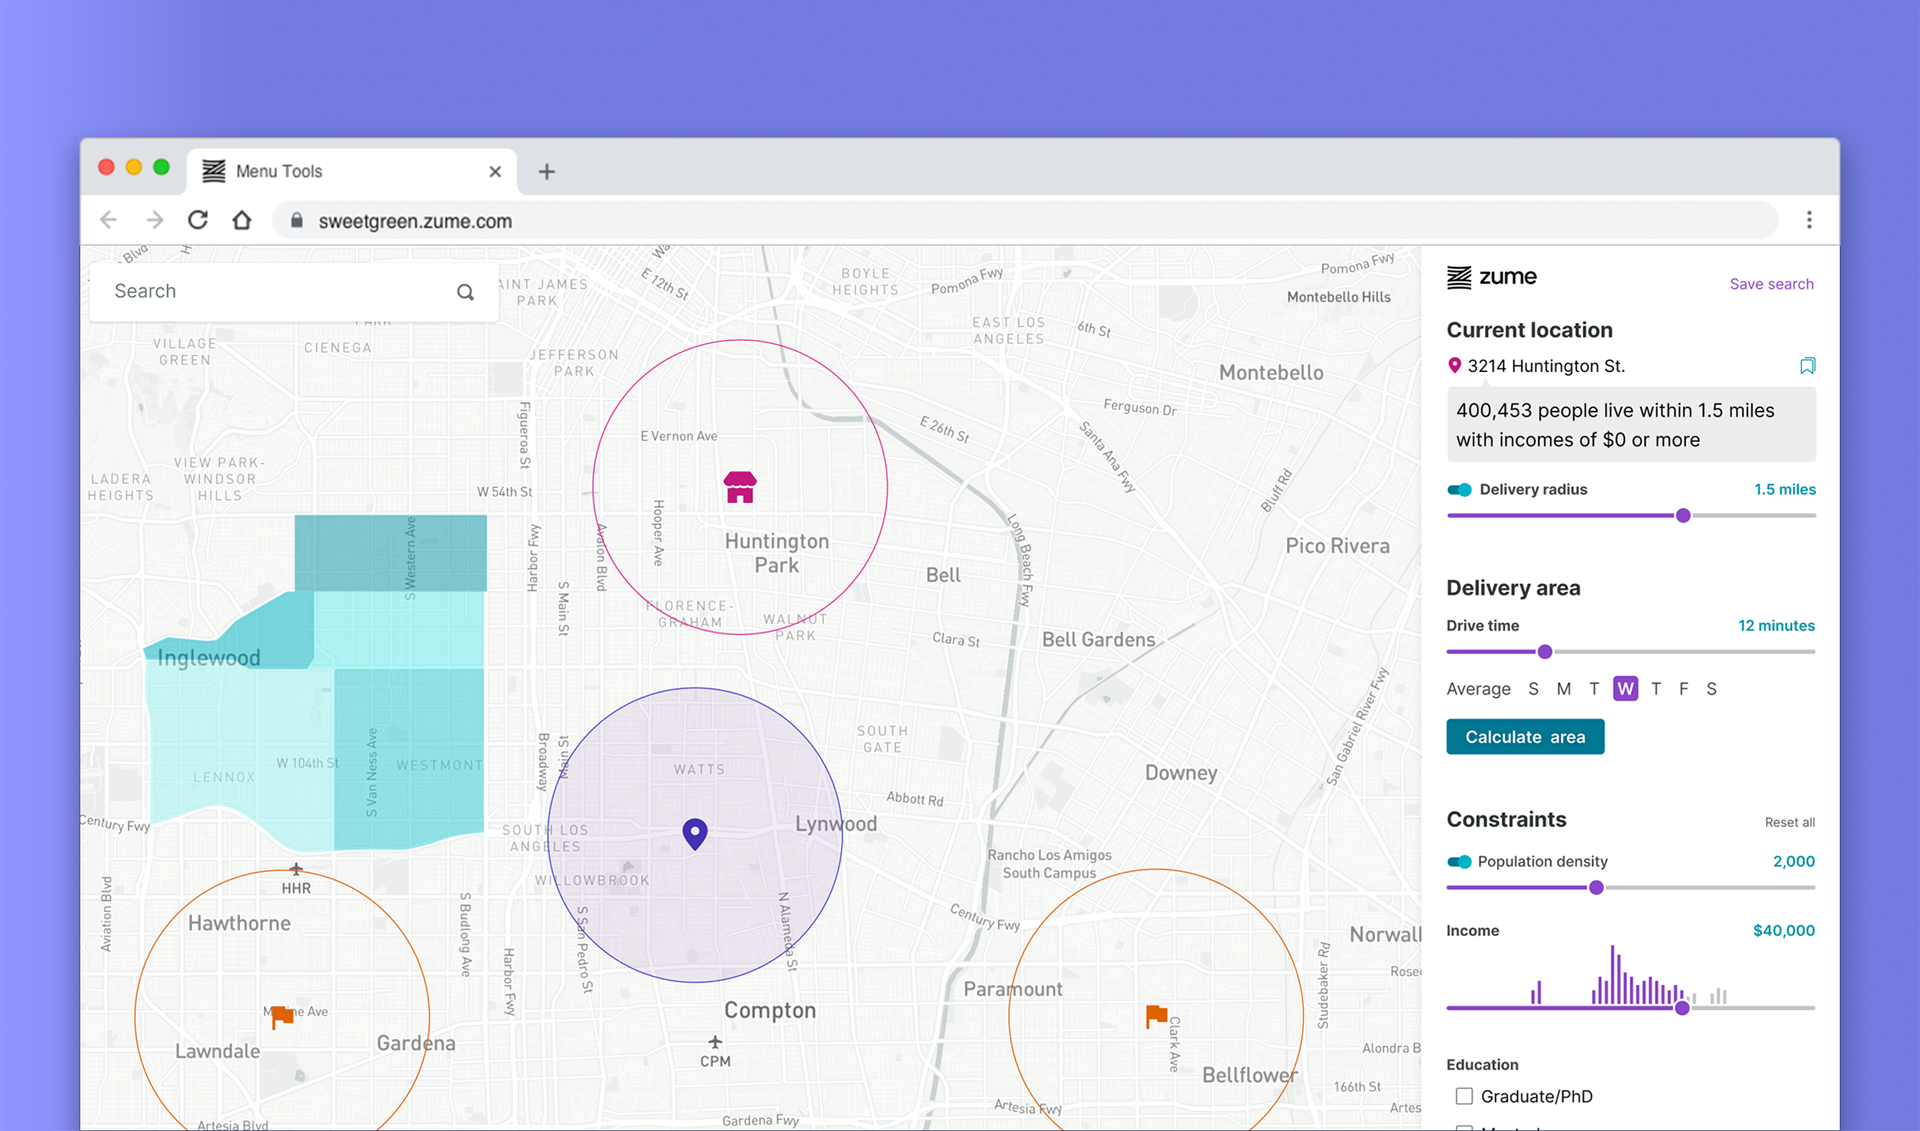This screenshot has width=1920, height=1131.
Task: Click the Lynwood label on the map
Action: [836, 824]
